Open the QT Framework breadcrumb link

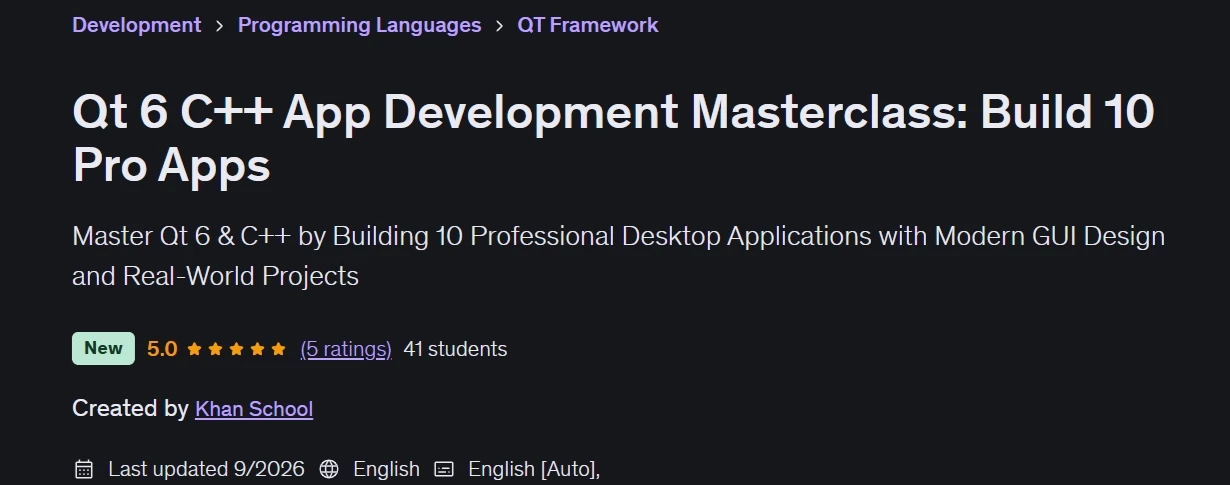[588, 25]
